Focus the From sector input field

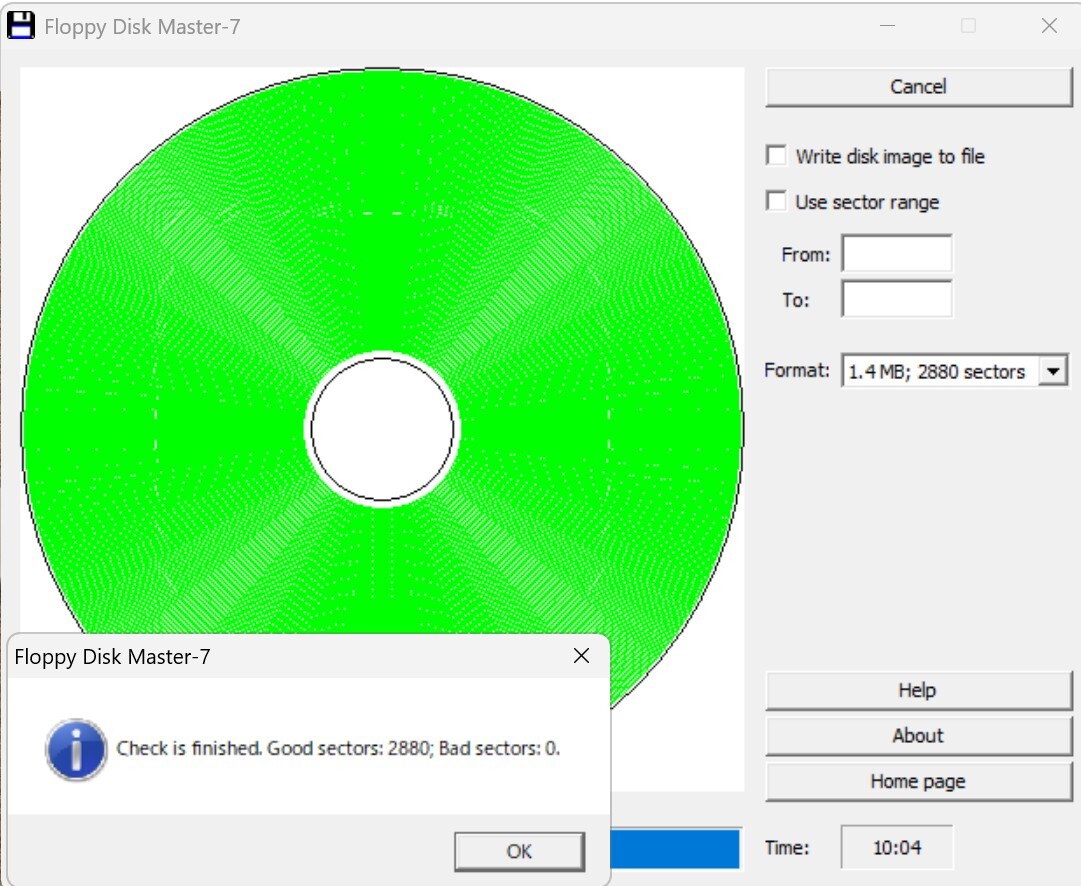(897, 254)
